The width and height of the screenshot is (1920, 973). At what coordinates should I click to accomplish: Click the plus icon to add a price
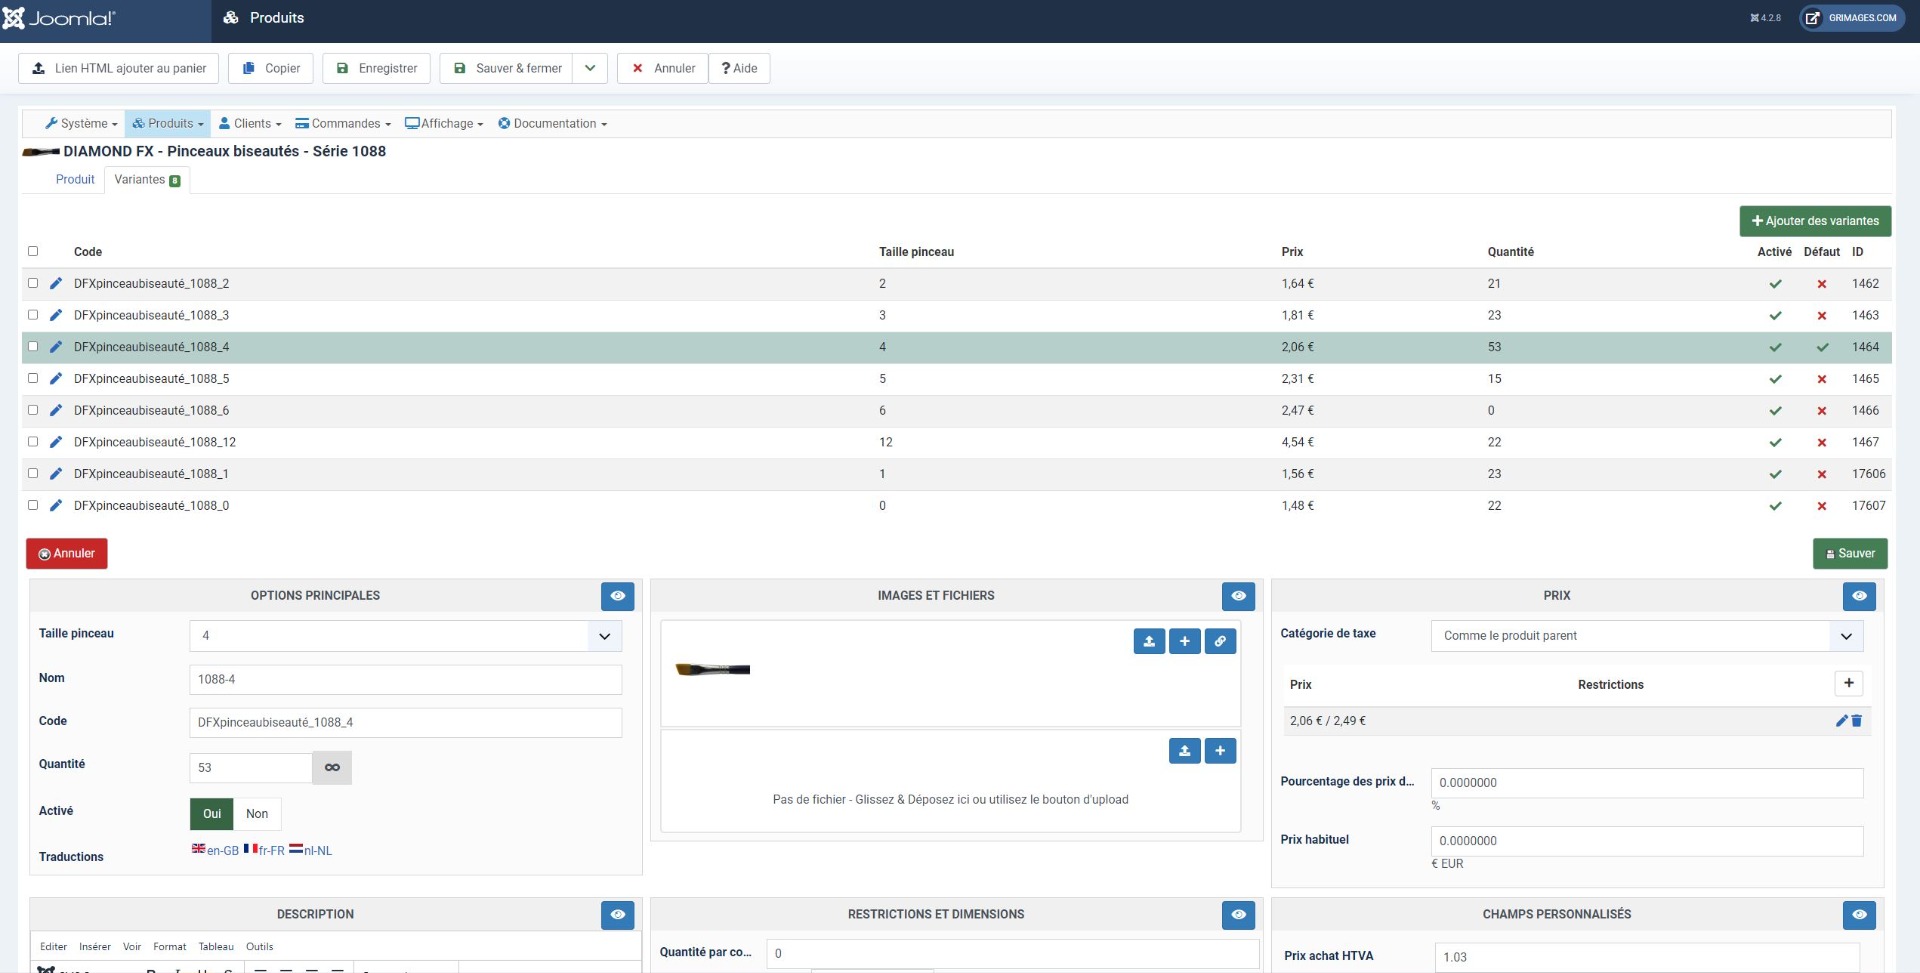click(x=1848, y=684)
